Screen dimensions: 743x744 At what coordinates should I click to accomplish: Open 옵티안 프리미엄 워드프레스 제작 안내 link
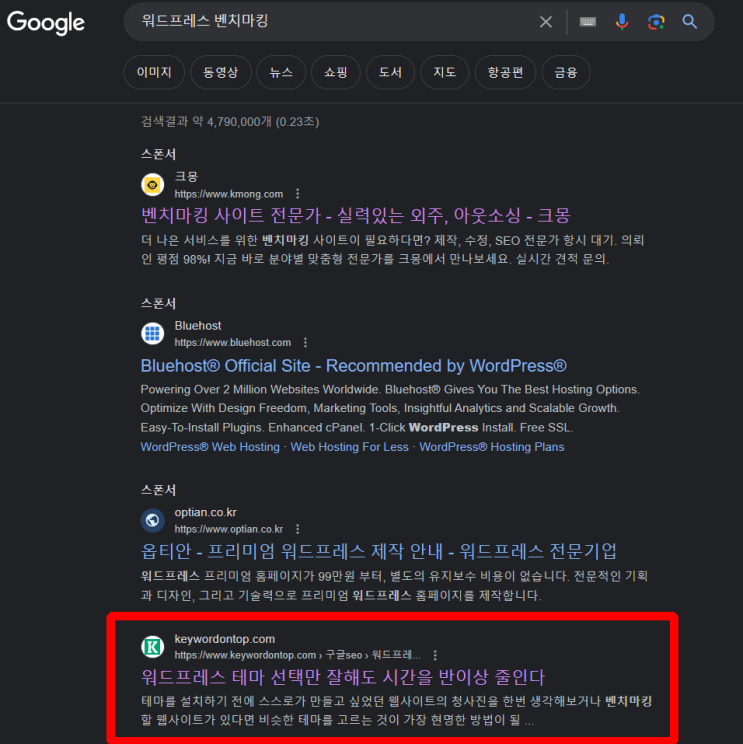coord(379,551)
